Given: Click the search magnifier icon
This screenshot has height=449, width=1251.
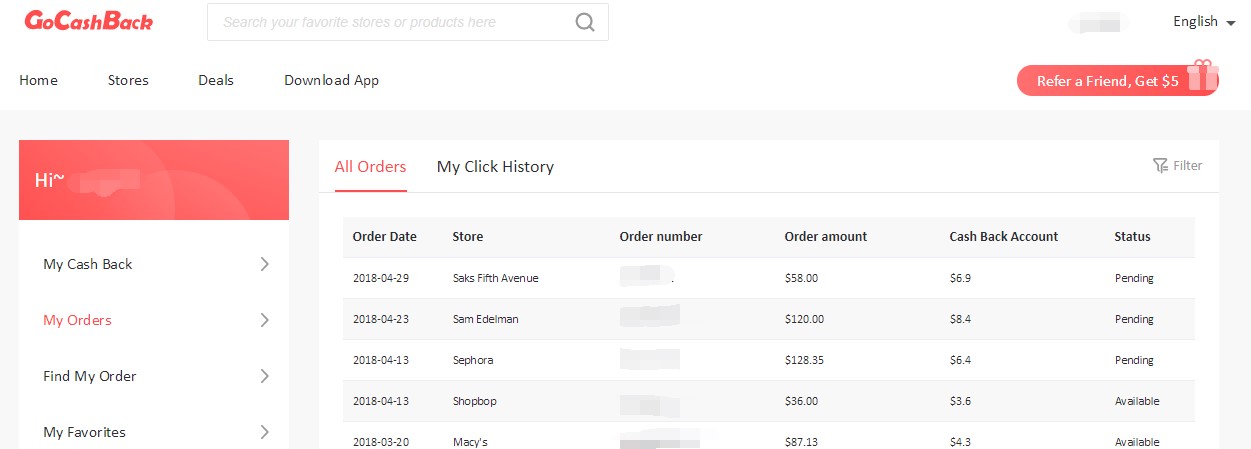Looking at the screenshot, I should coord(585,22).
